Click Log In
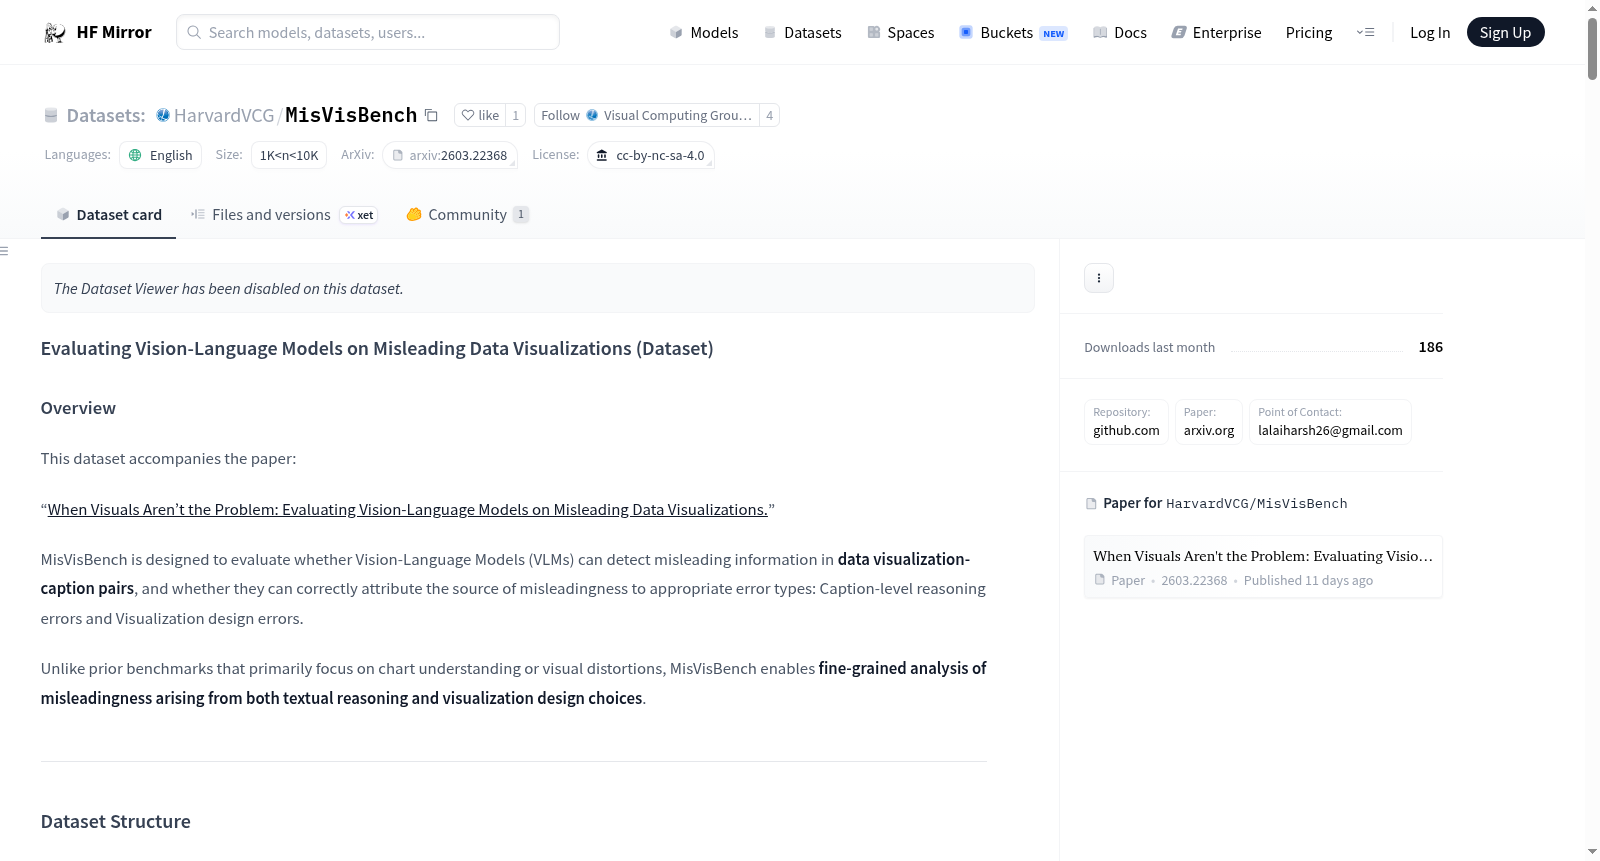 [1430, 33]
